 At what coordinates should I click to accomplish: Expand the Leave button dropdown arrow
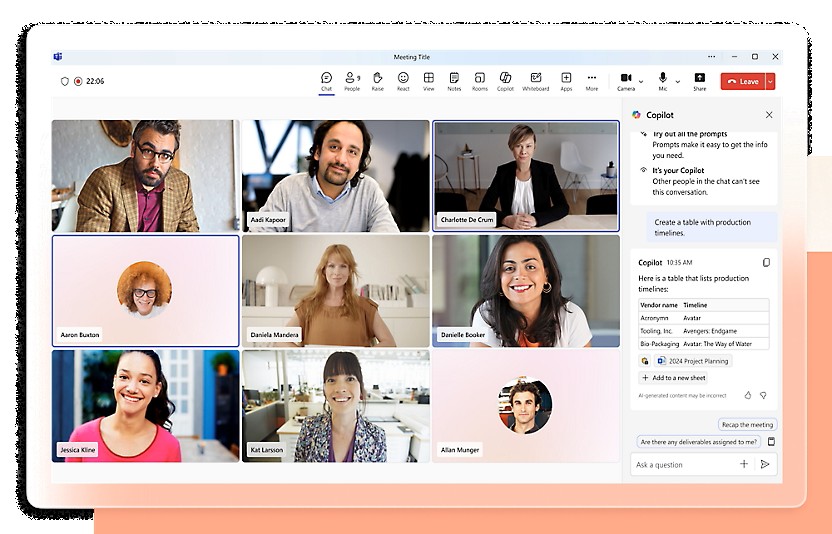[770, 81]
